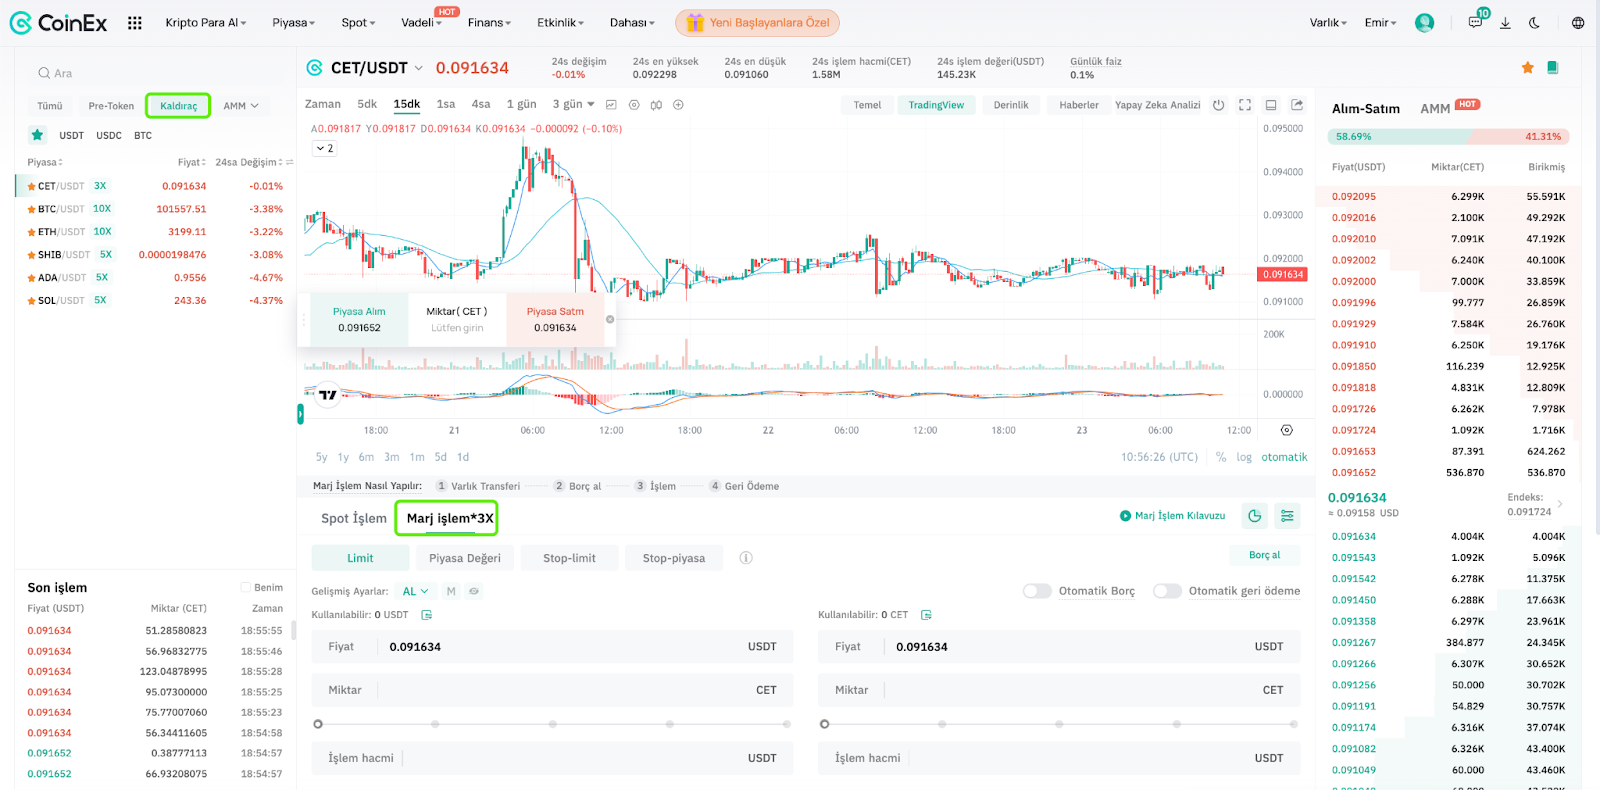Unfavorite BTC/USDT row star
Image resolution: width=1600 pixels, height=790 pixels.
[x=31, y=209]
